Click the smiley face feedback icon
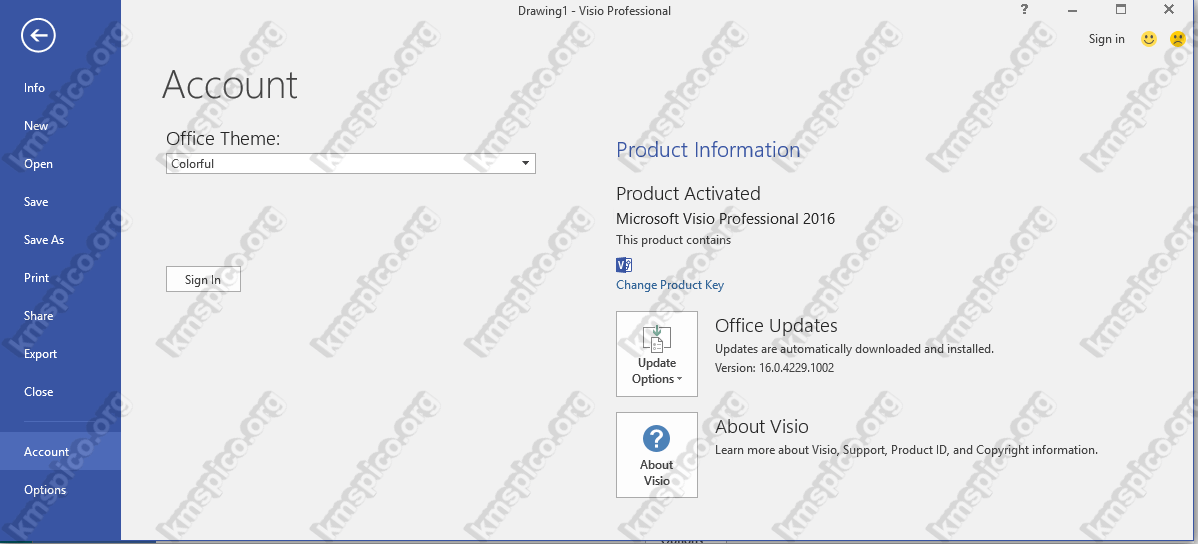The width and height of the screenshot is (1198, 544). 1148,39
